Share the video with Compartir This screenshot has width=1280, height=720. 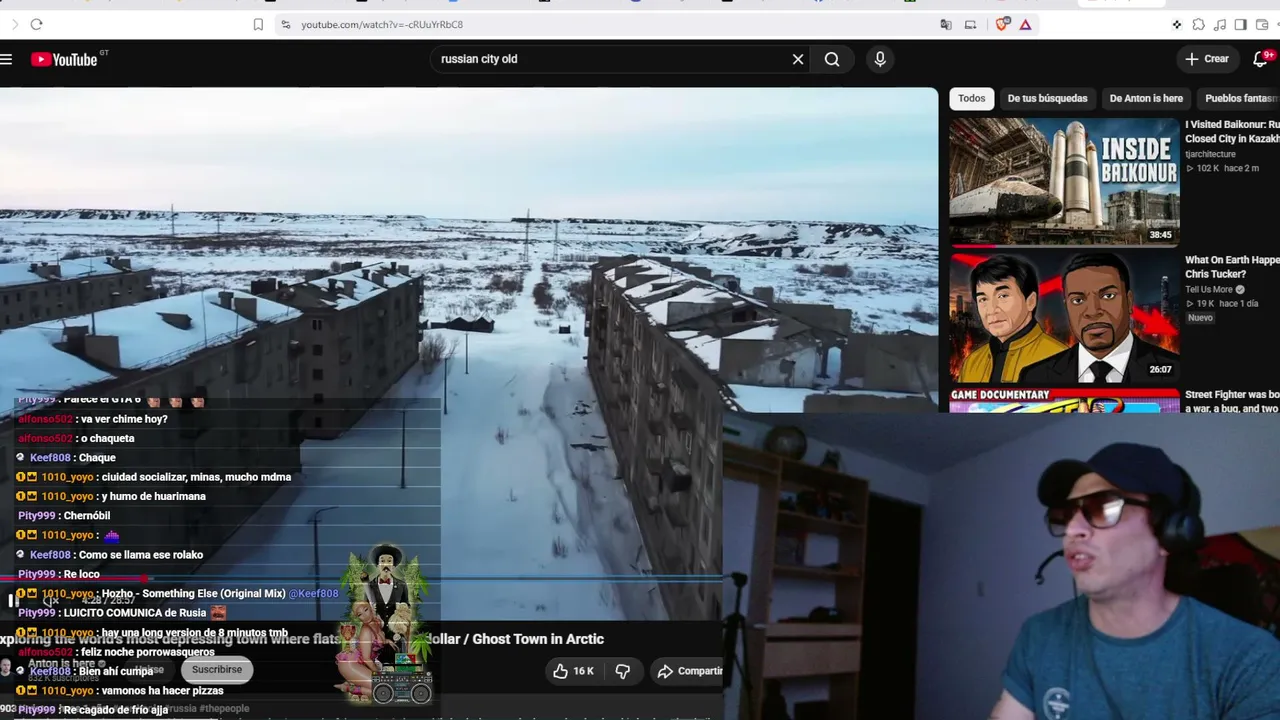pos(688,671)
